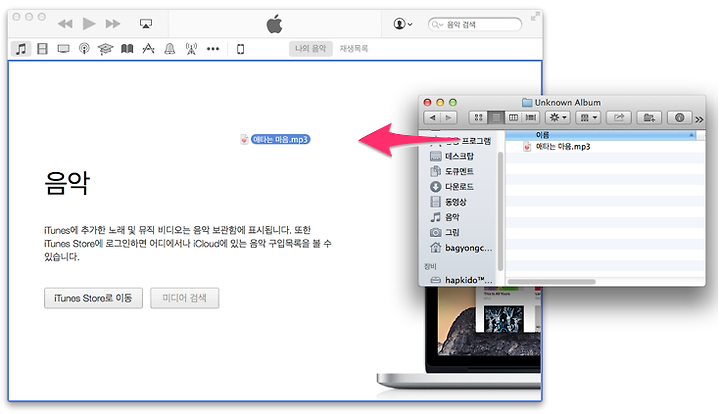Click the 미디어 검색 button
The image size is (720, 414).
pos(185,298)
